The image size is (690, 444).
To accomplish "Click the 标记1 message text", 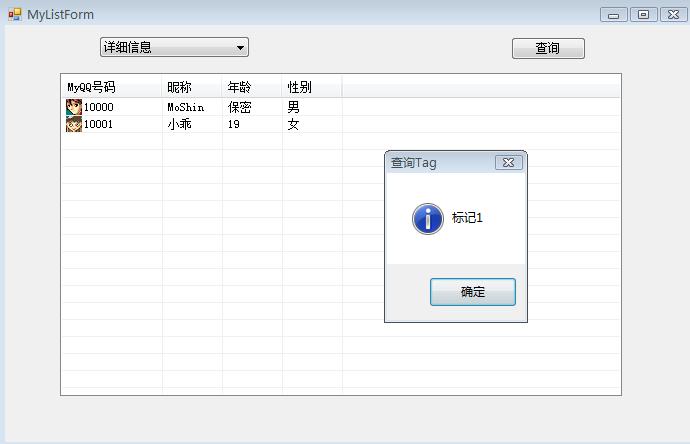I will point(467,218).
